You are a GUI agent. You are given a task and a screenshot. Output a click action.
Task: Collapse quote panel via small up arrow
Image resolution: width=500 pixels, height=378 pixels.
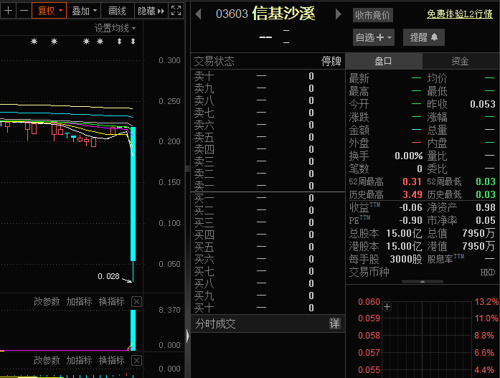tap(422, 282)
